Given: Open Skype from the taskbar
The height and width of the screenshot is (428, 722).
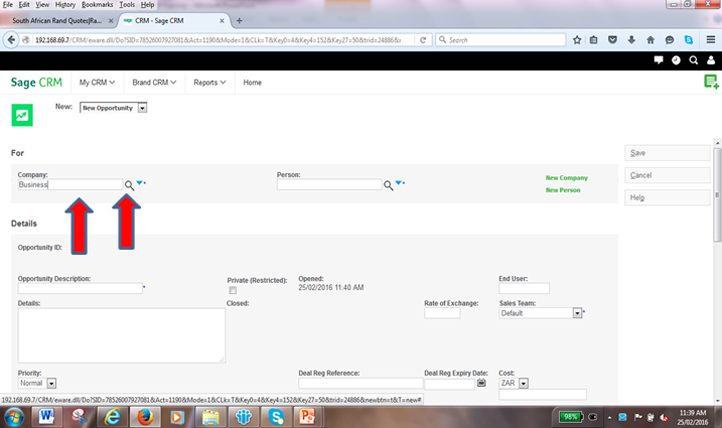Looking at the screenshot, I should 276,417.
